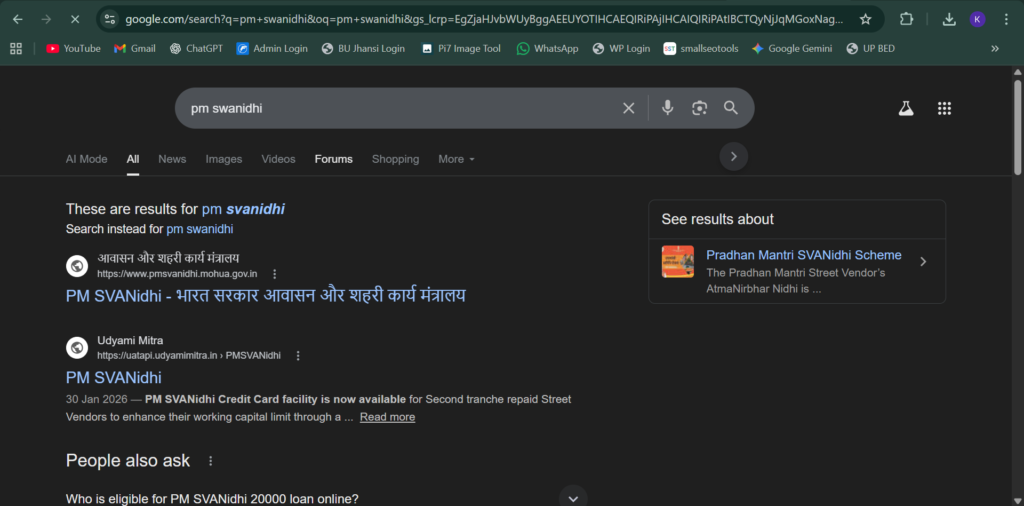Open Chrome downloads icon
The height and width of the screenshot is (506, 1024).
pyautogui.click(x=949, y=19)
